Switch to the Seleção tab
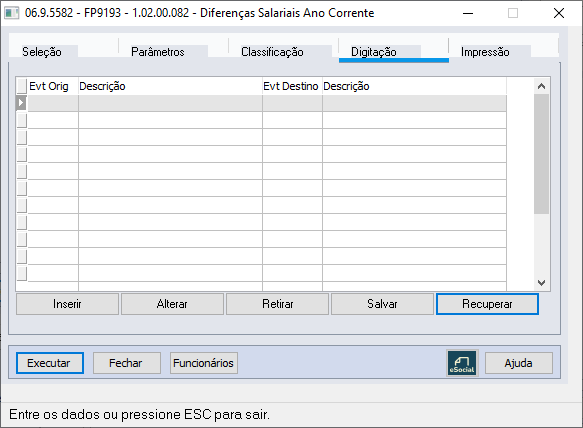The width and height of the screenshot is (583, 428). click(42, 52)
